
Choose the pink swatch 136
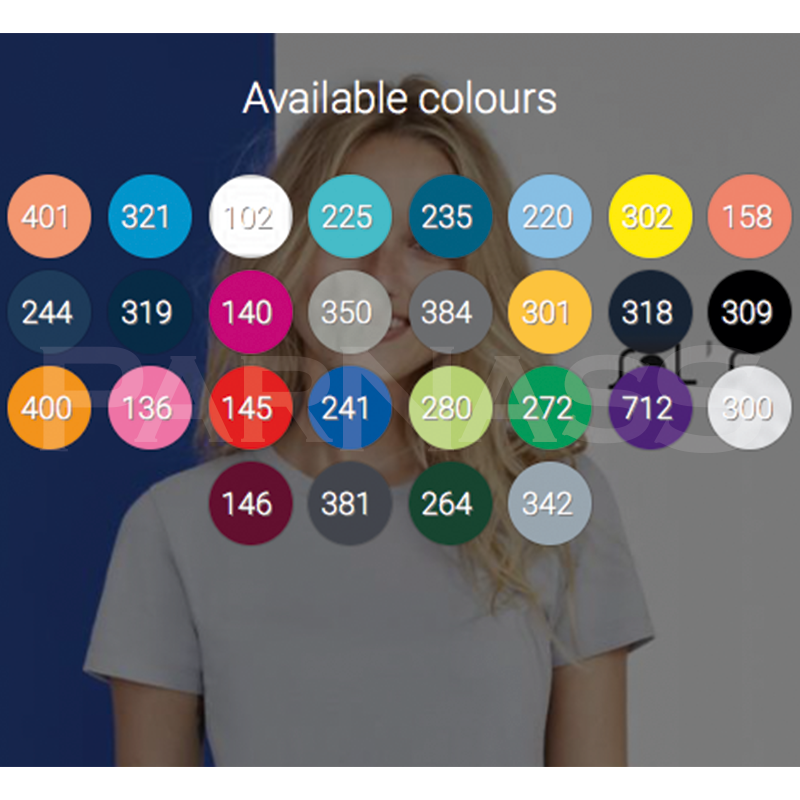tap(149, 408)
